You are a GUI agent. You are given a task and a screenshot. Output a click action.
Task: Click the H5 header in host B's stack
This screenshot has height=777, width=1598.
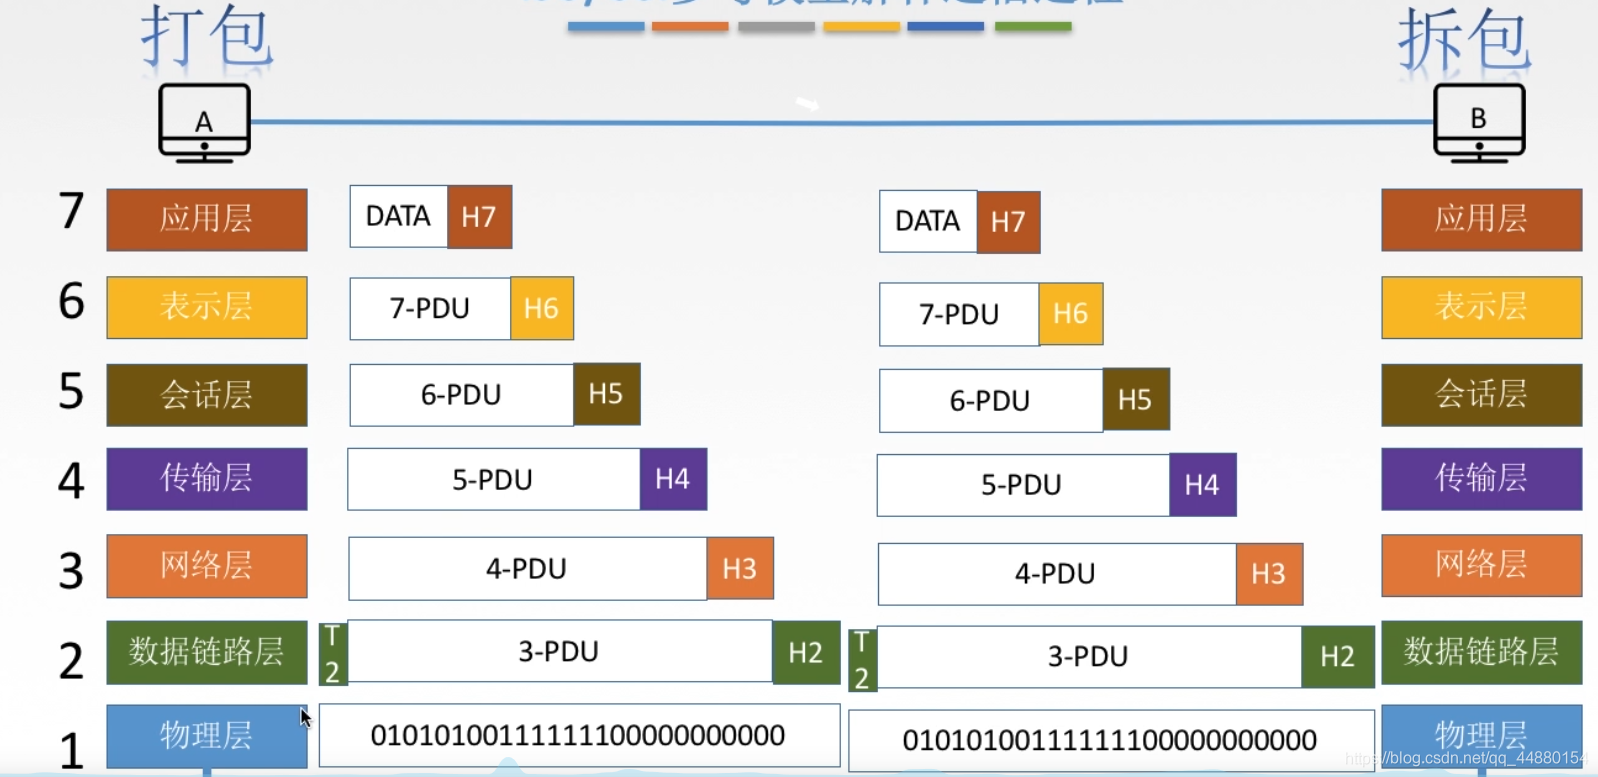(1136, 400)
